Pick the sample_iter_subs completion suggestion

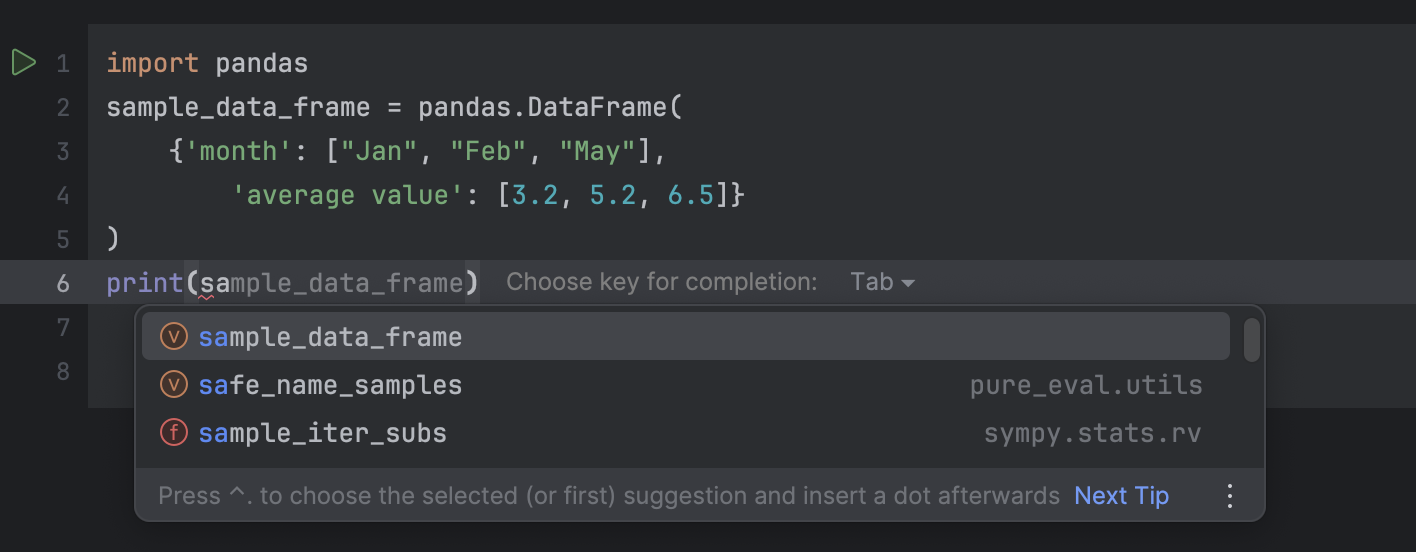coord(322,433)
